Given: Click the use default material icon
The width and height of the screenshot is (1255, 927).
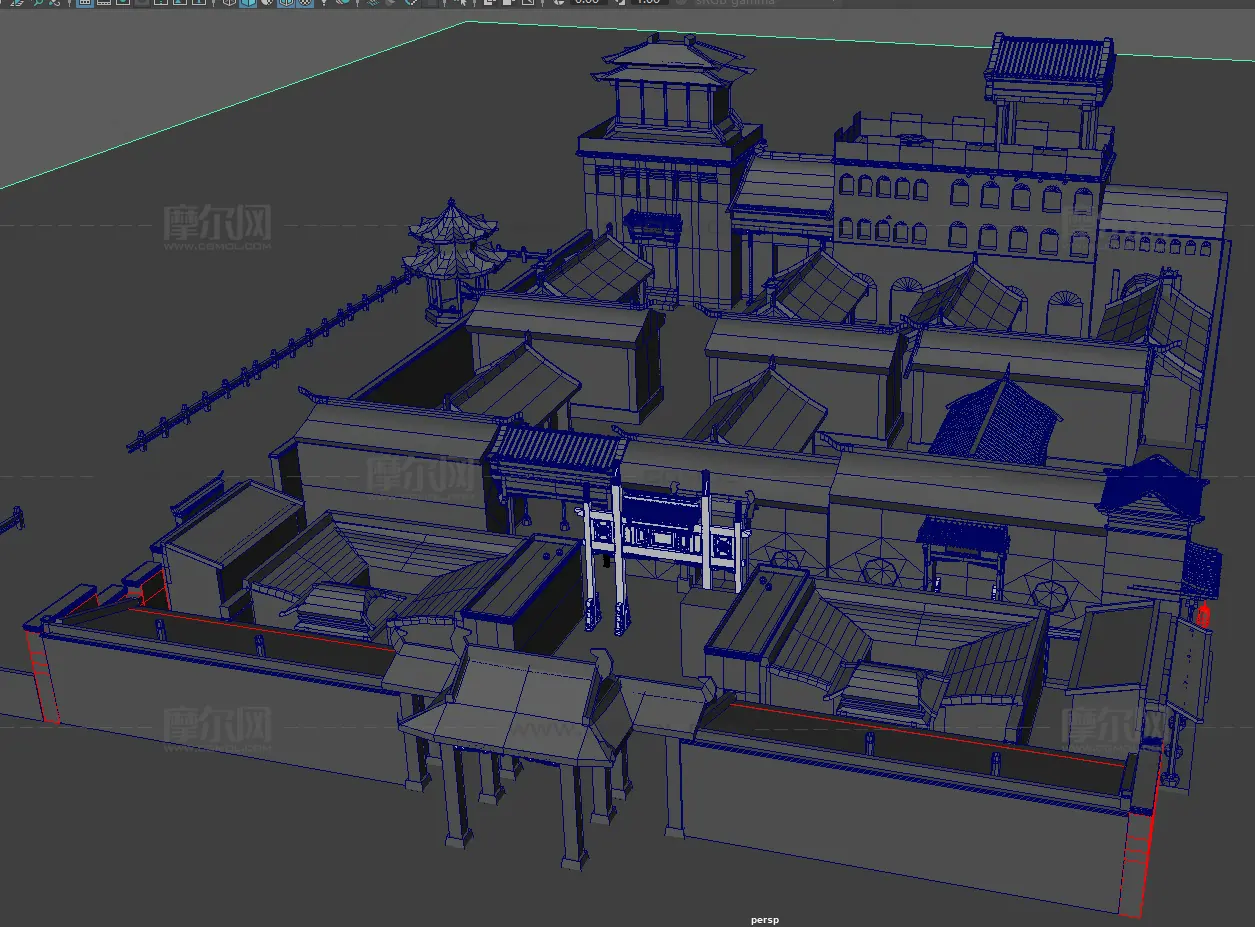Looking at the screenshot, I should point(267,3).
